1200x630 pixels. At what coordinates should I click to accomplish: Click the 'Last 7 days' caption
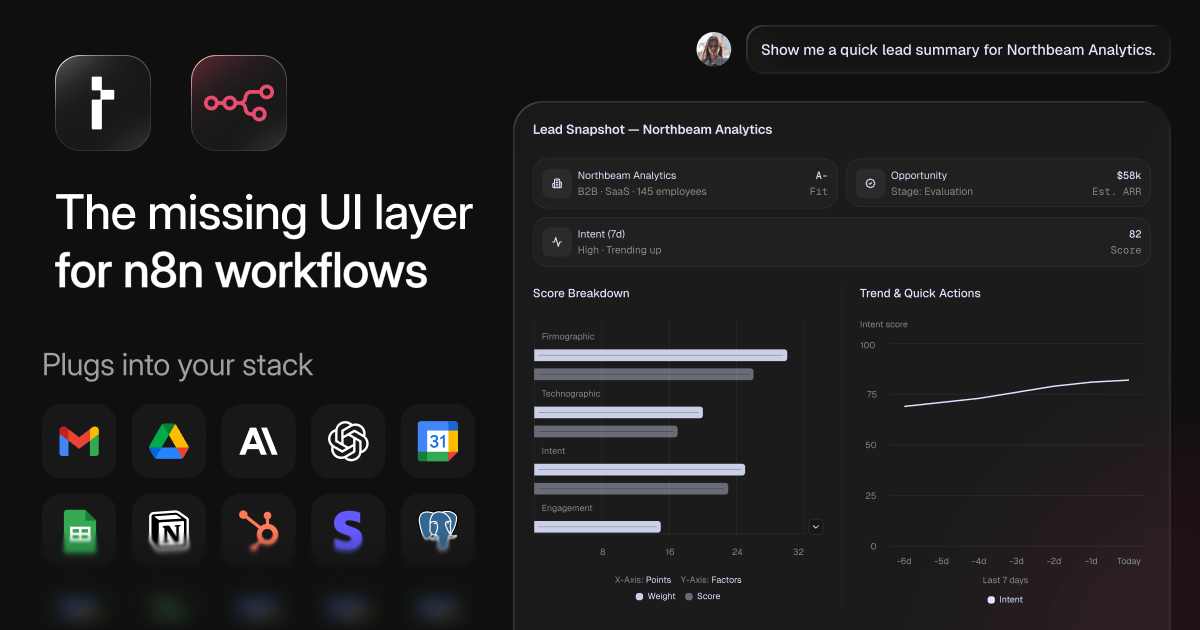1005,580
